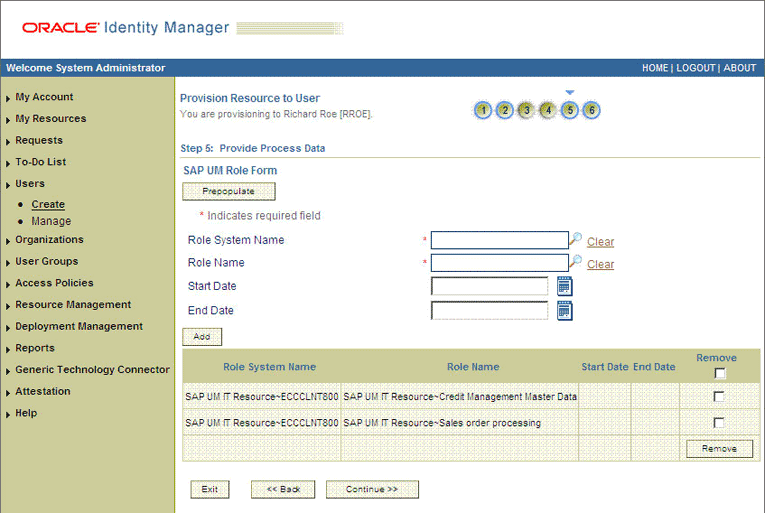Select 'SAP UM IT Resource~Credit Management Master Data' cell
The height and width of the screenshot is (513, 765).
[x=460, y=396]
